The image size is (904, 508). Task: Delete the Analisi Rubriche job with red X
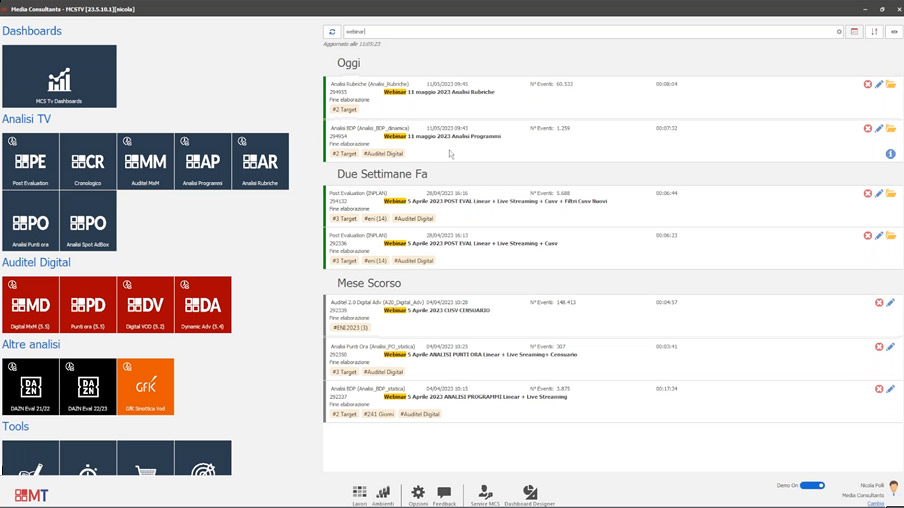tap(867, 85)
